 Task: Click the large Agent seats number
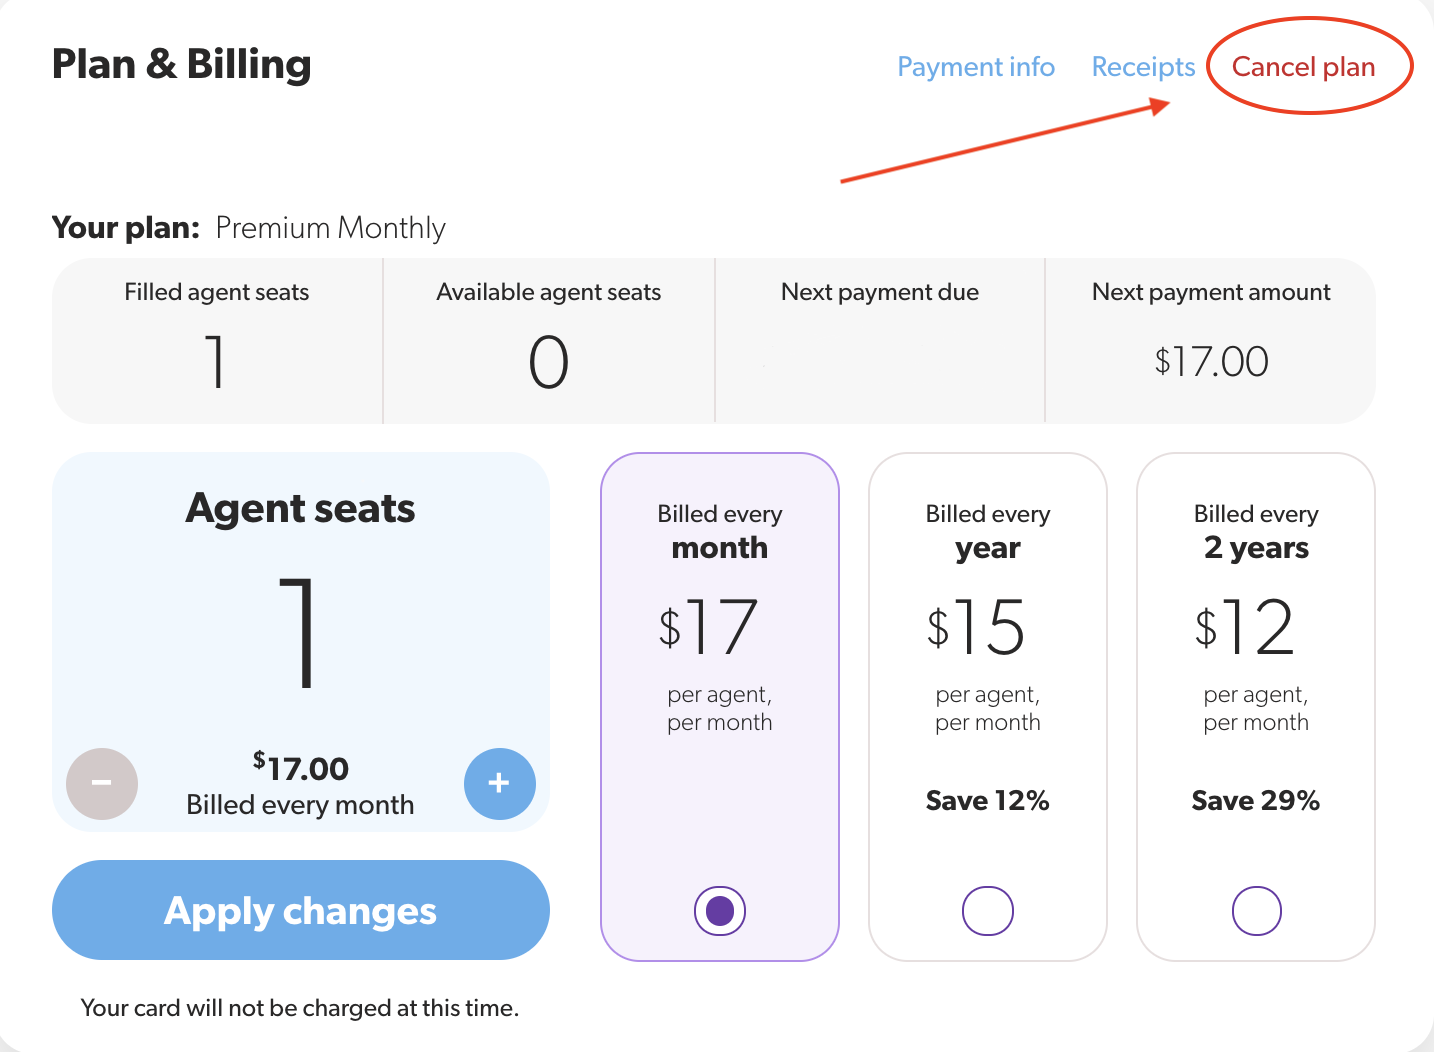299,632
